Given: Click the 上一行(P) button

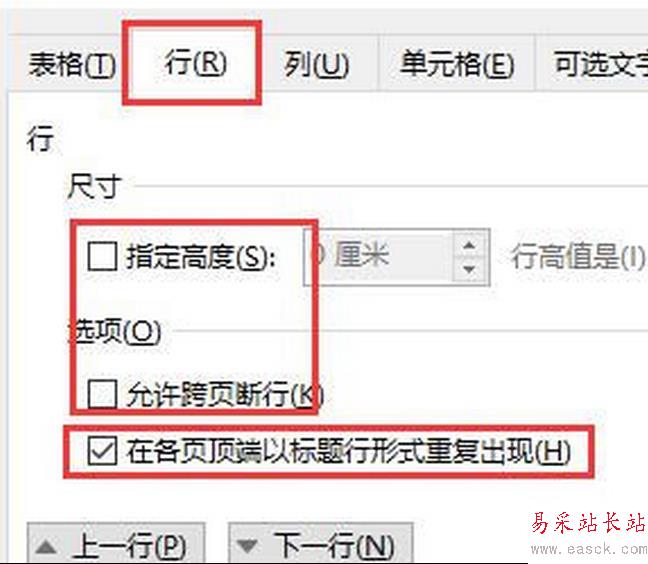Looking at the screenshot, I should tap(116, 543).
